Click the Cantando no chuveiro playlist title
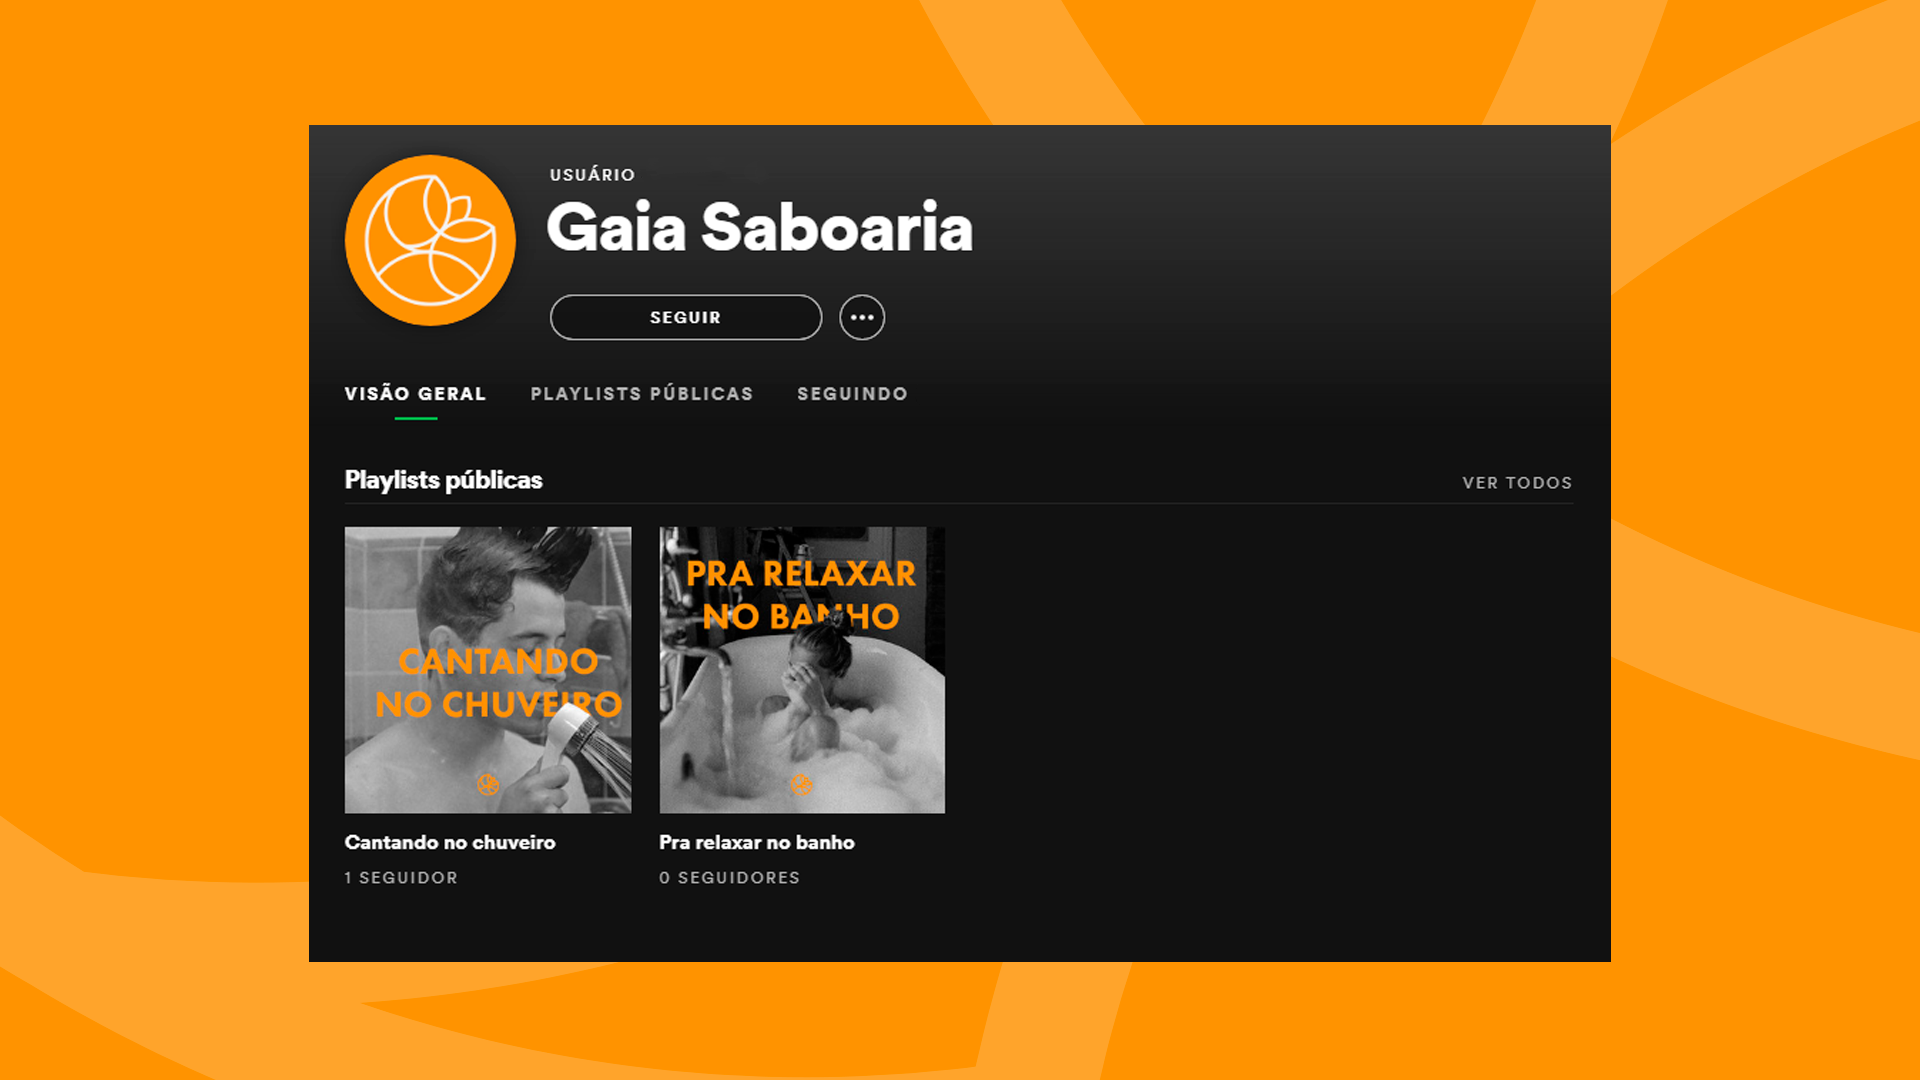 (450, 842)
